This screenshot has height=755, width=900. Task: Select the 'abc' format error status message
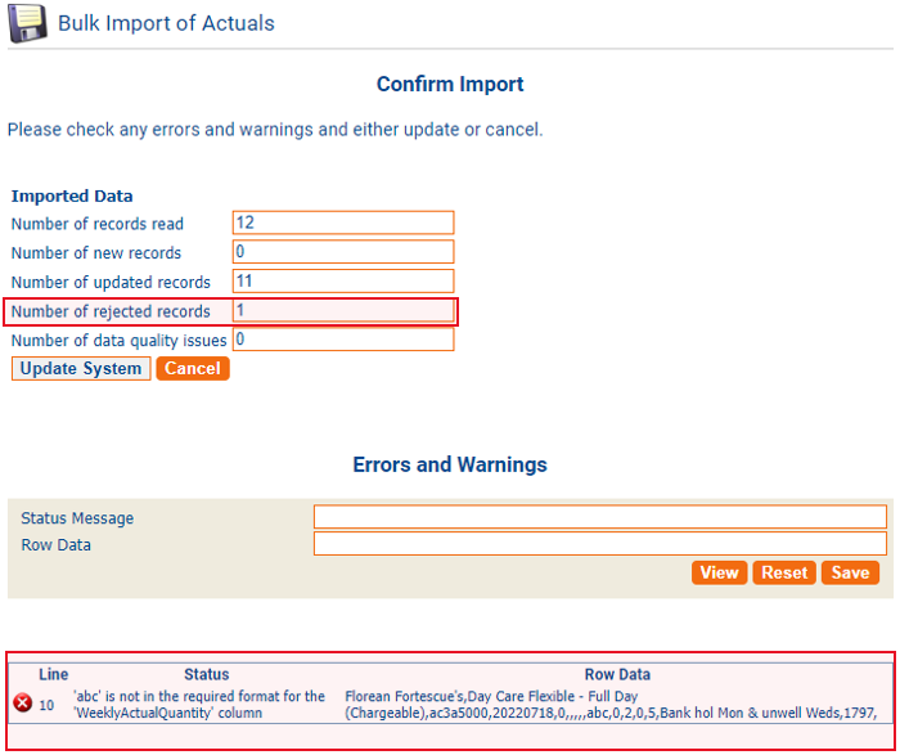pos(199,704)
